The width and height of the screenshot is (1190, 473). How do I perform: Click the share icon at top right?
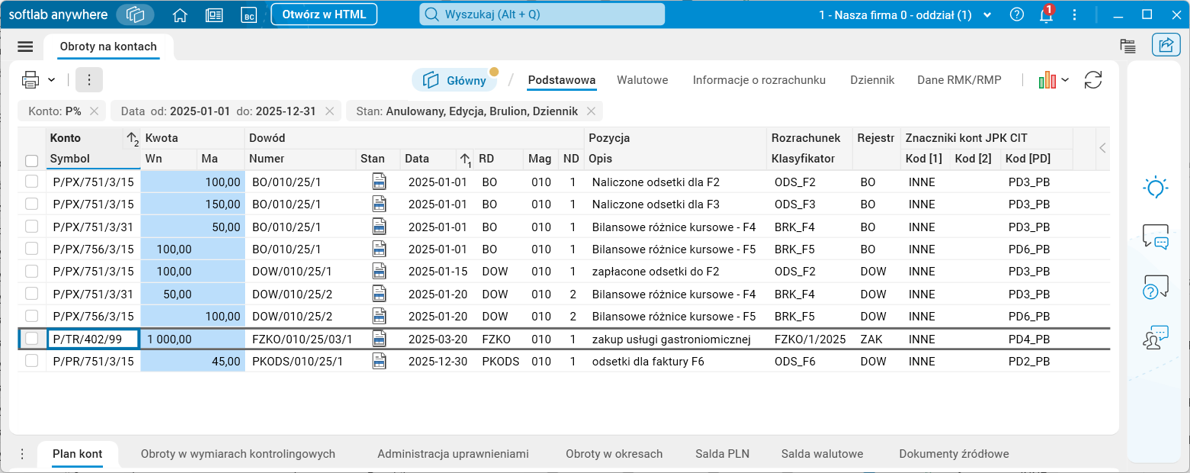pyautogui.click(x=1165, y=45)
